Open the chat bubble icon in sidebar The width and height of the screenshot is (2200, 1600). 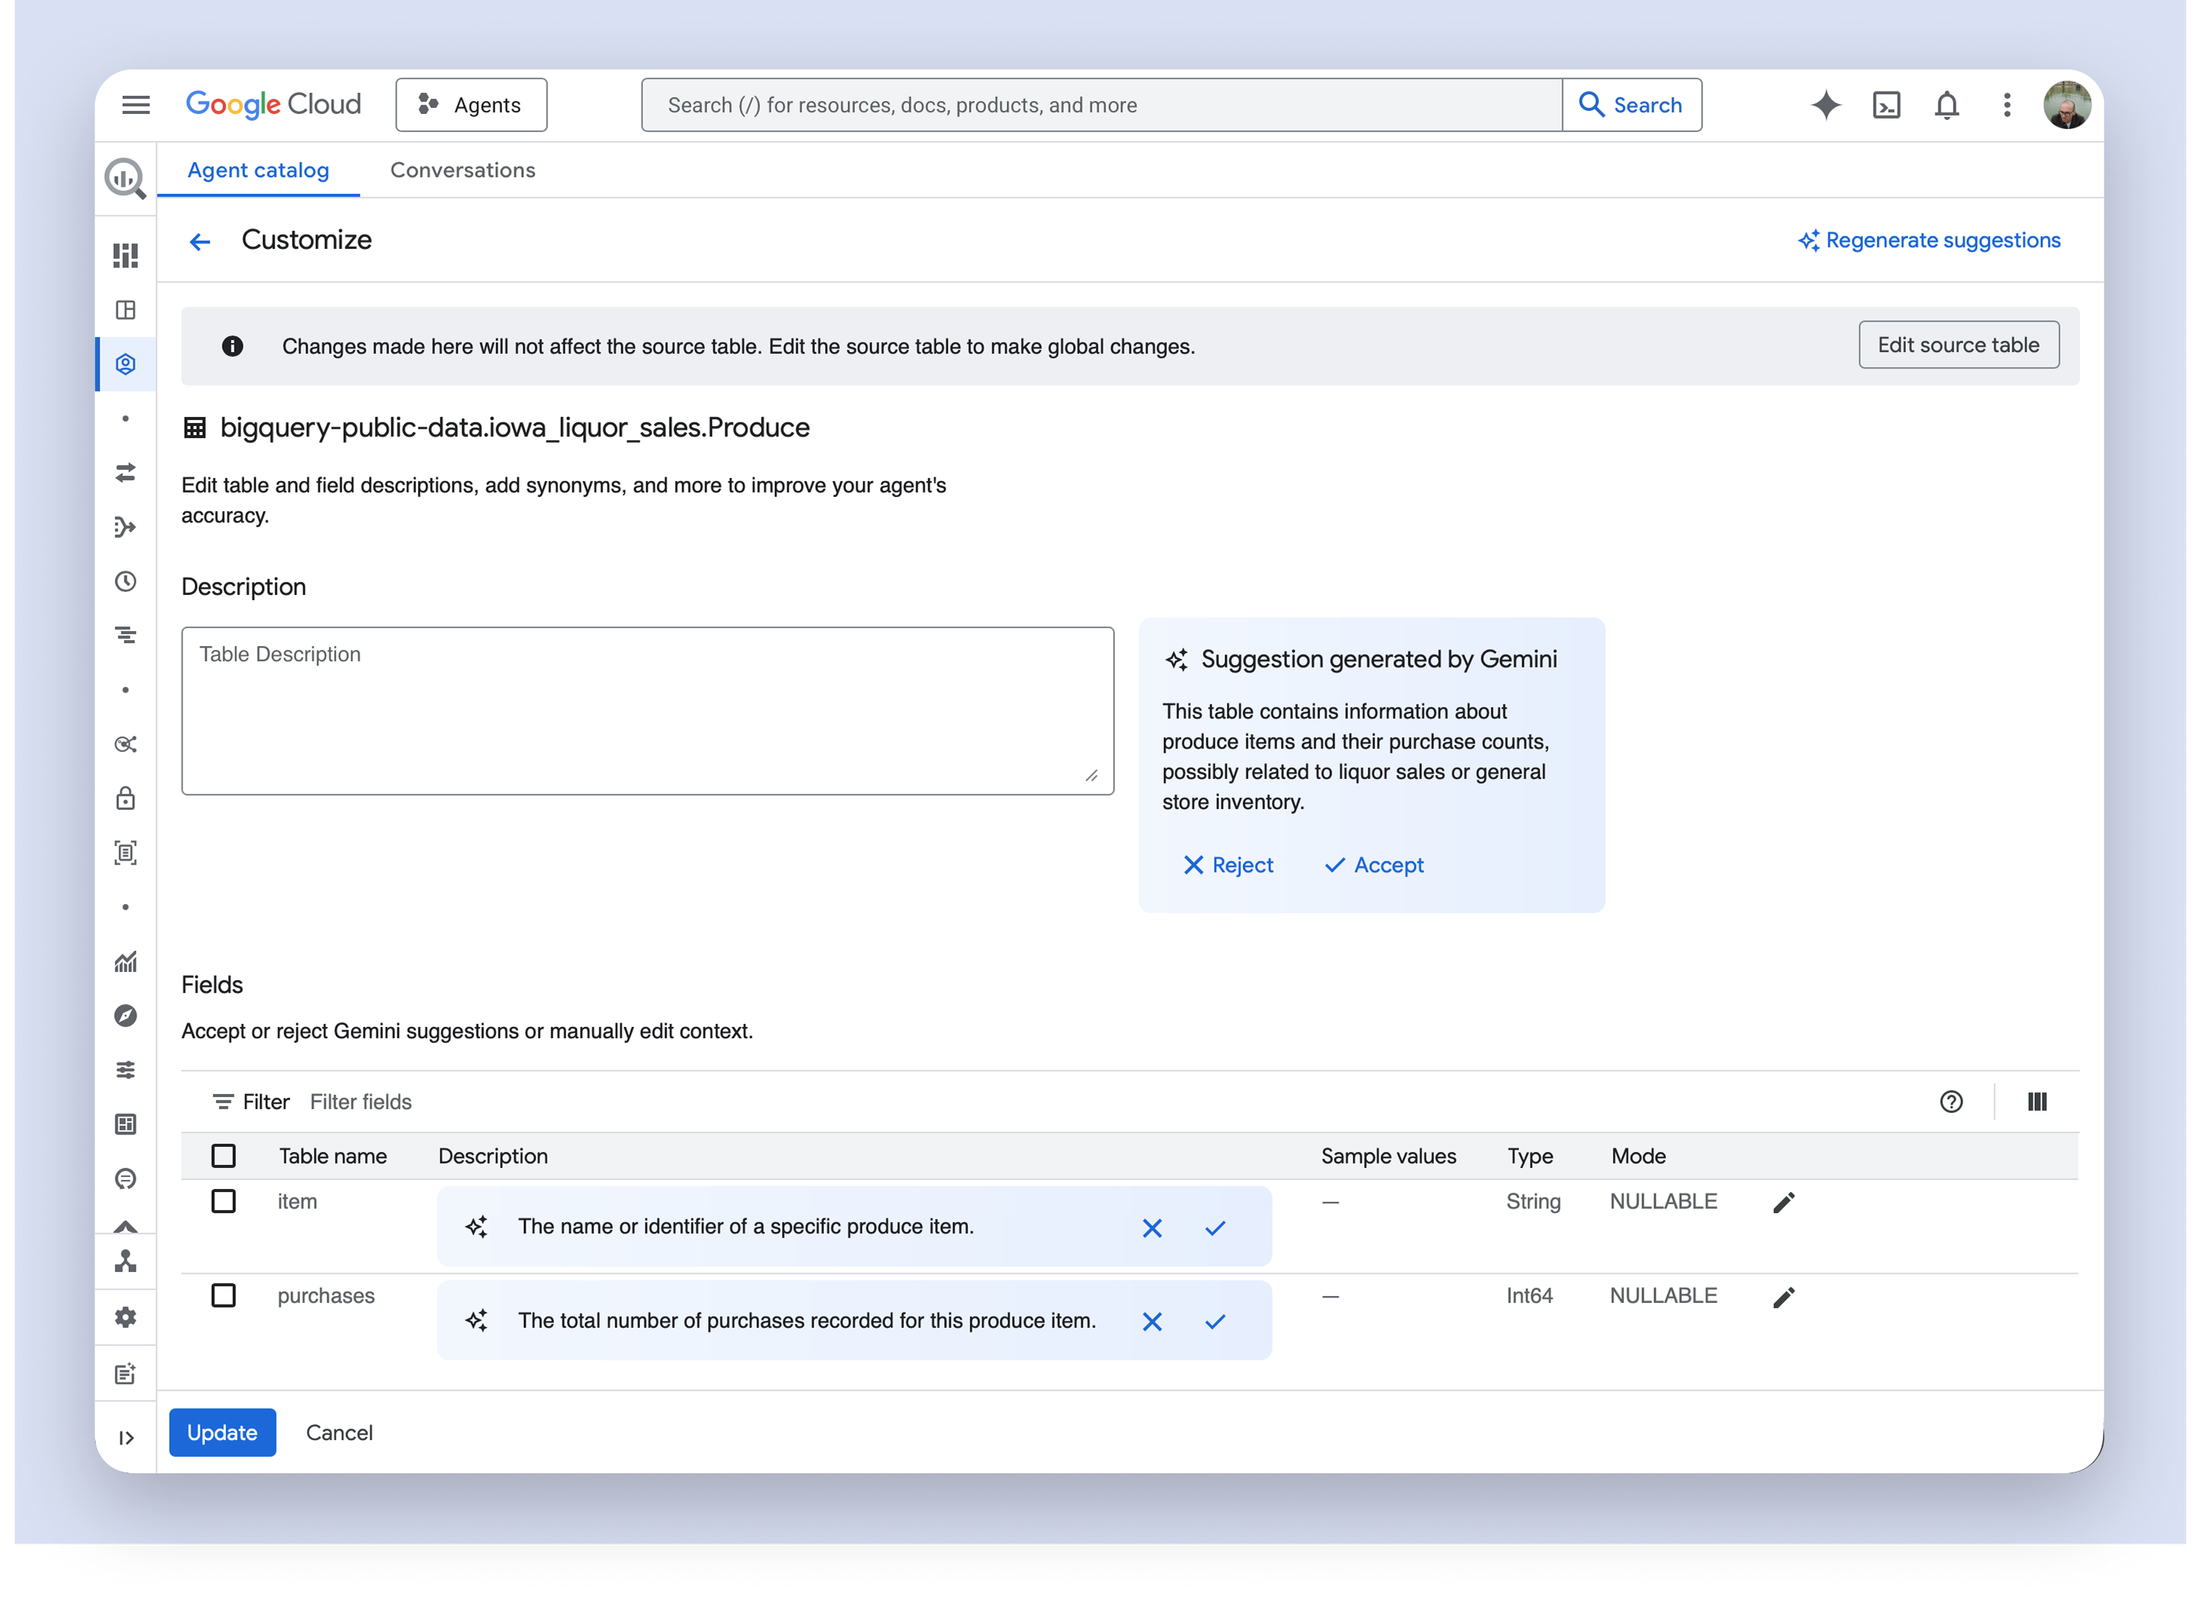tap(125, 1179)
